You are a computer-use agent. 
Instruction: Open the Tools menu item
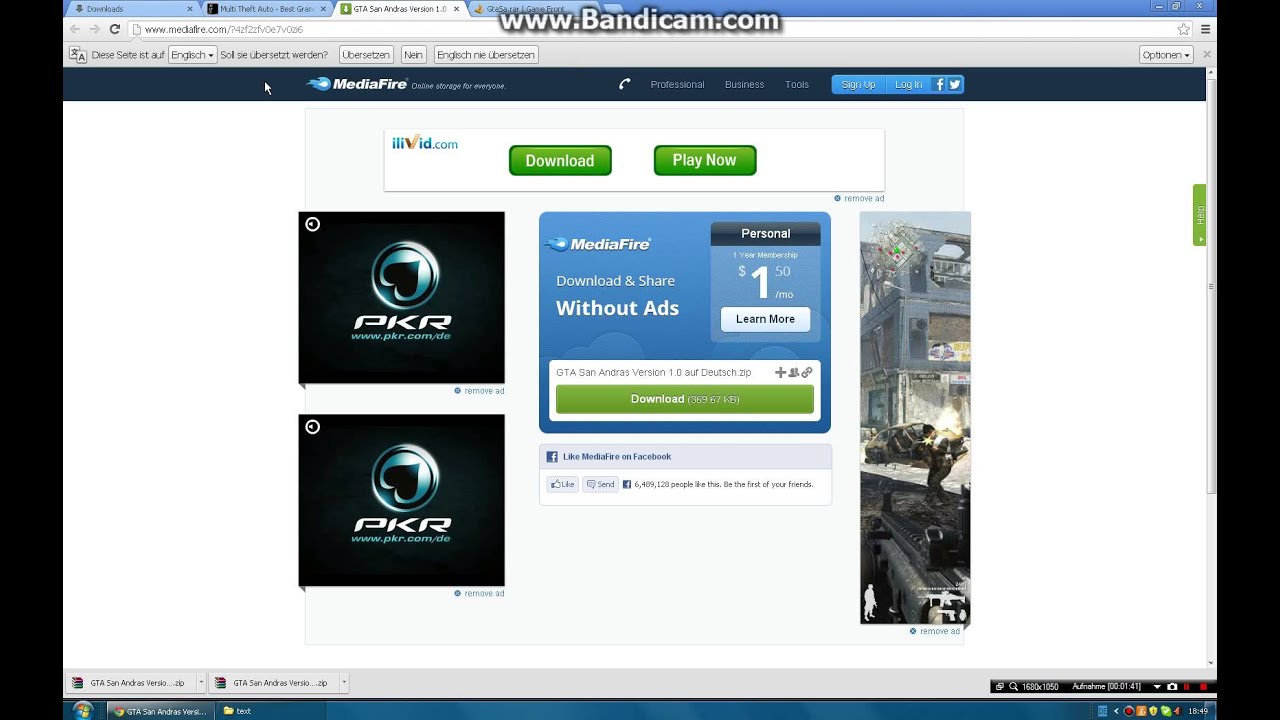797,84
